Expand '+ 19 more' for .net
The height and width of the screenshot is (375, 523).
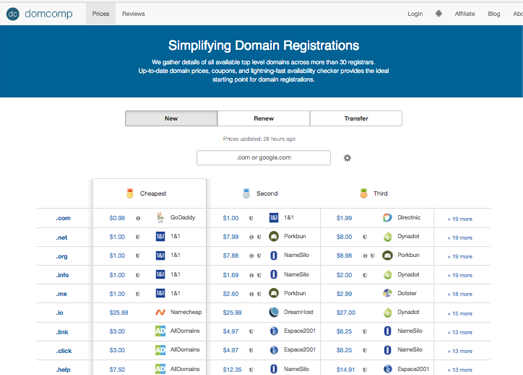tap(460, 238)
